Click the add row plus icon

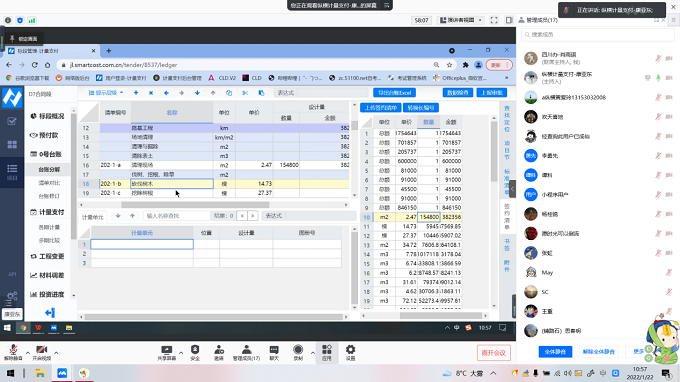tap(136, 93)
